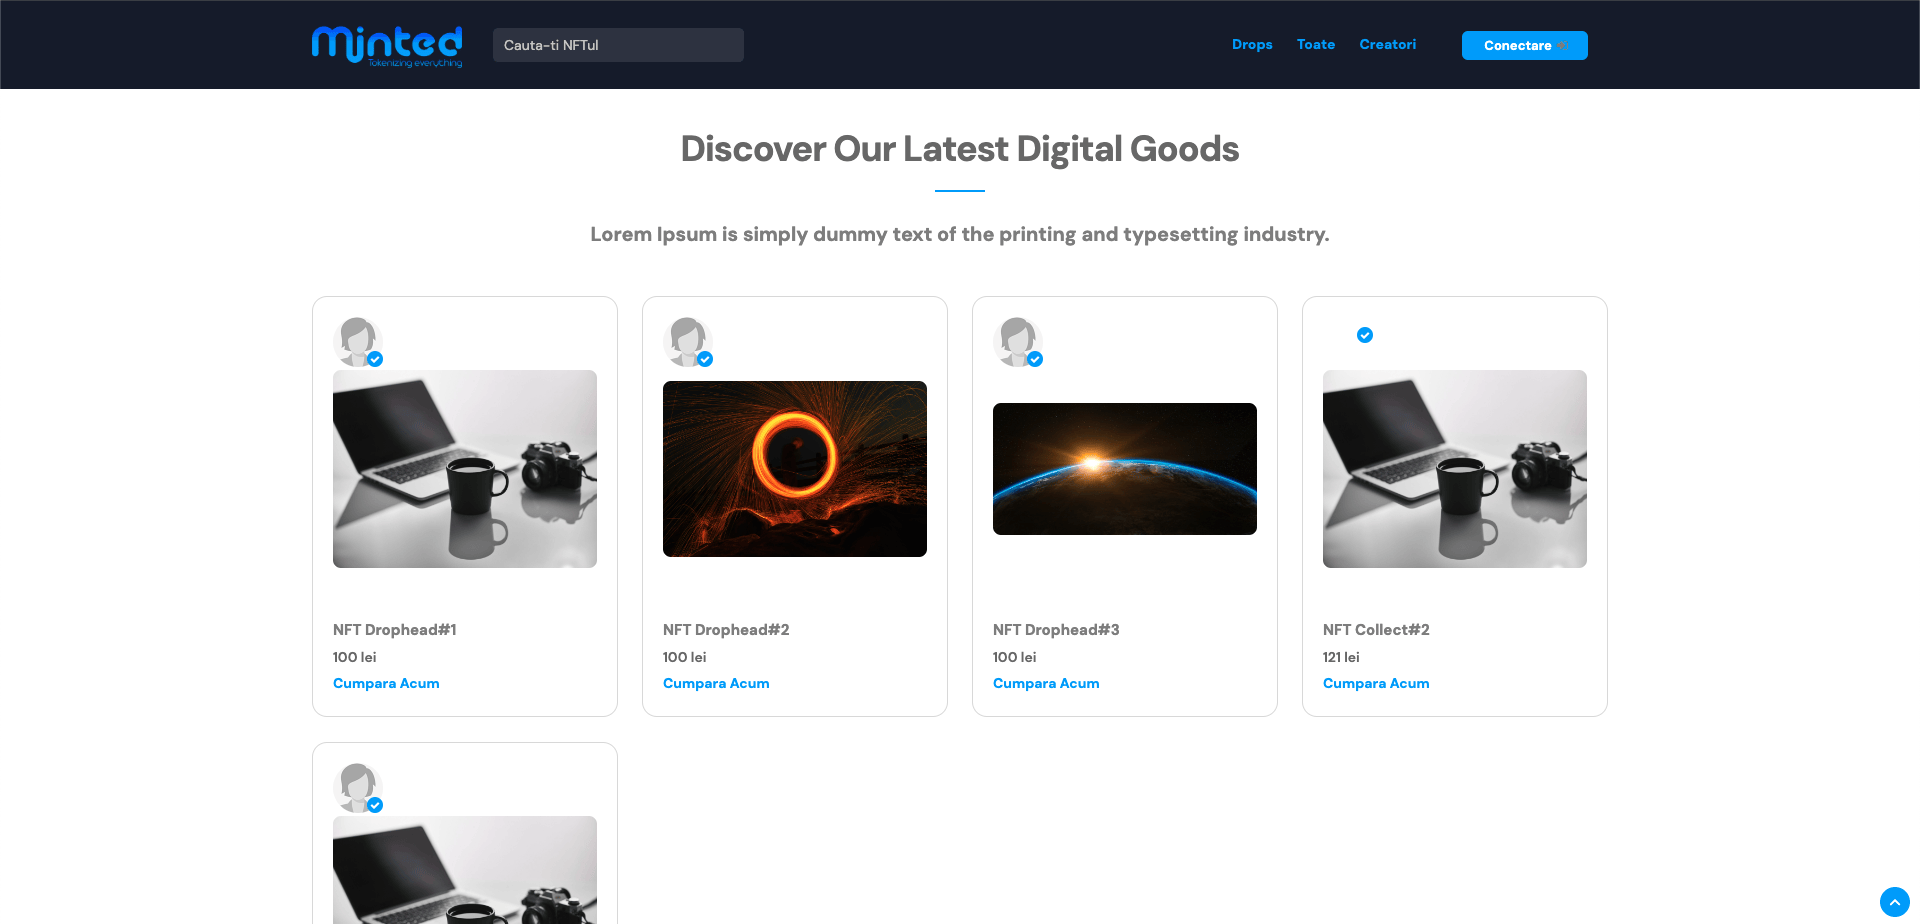Image resolution: width=1920 pixels, height=924 pixels.
Task: Open creator avatar on NFT Drophead#2 card
Action: pyautogui.click(x=687, y=342)
